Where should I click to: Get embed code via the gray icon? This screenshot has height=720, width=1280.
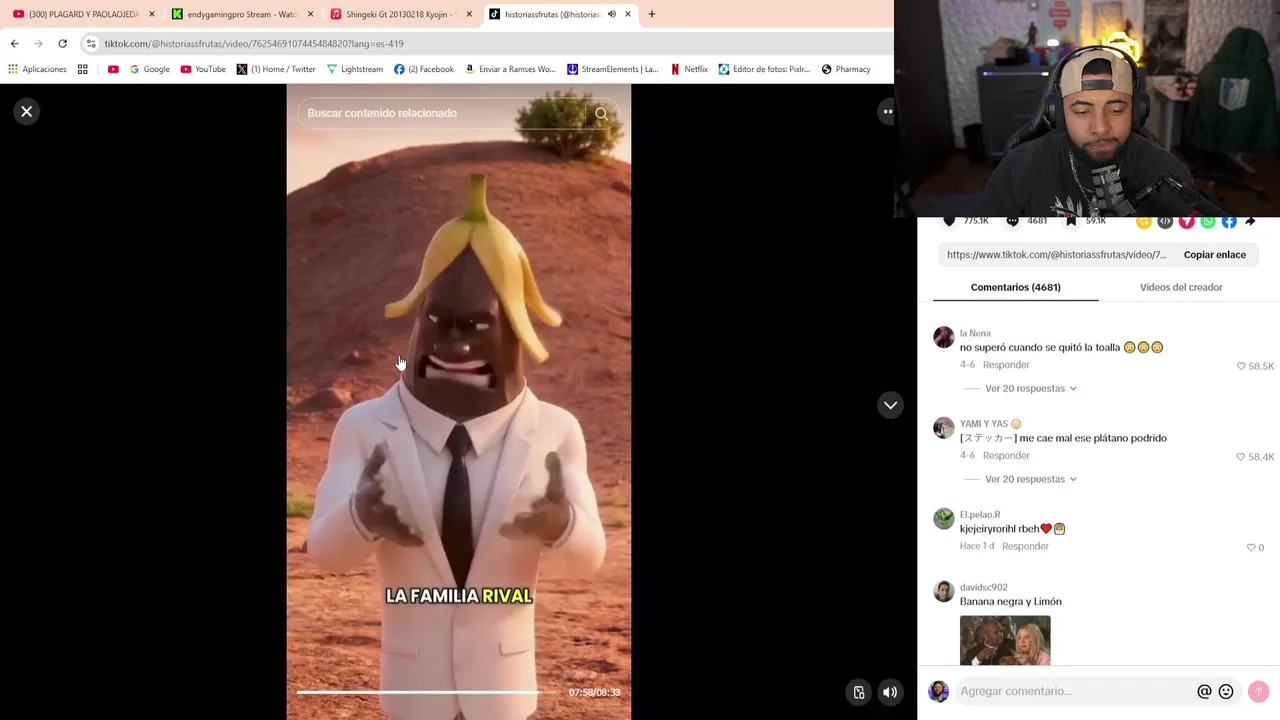(x=1165, y=221)
